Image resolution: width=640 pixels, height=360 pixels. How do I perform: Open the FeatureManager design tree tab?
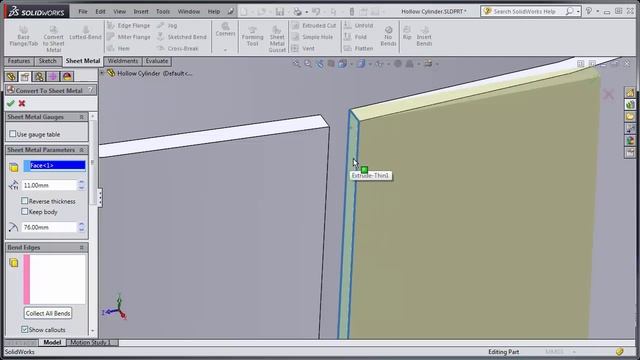(x=11, y=76)
